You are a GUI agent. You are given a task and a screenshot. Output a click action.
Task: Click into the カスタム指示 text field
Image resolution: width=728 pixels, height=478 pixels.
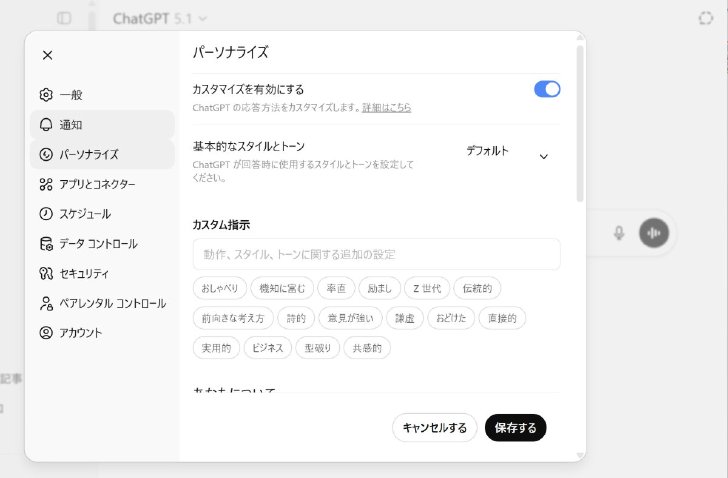pyautogui.click(x=377, y=254)
